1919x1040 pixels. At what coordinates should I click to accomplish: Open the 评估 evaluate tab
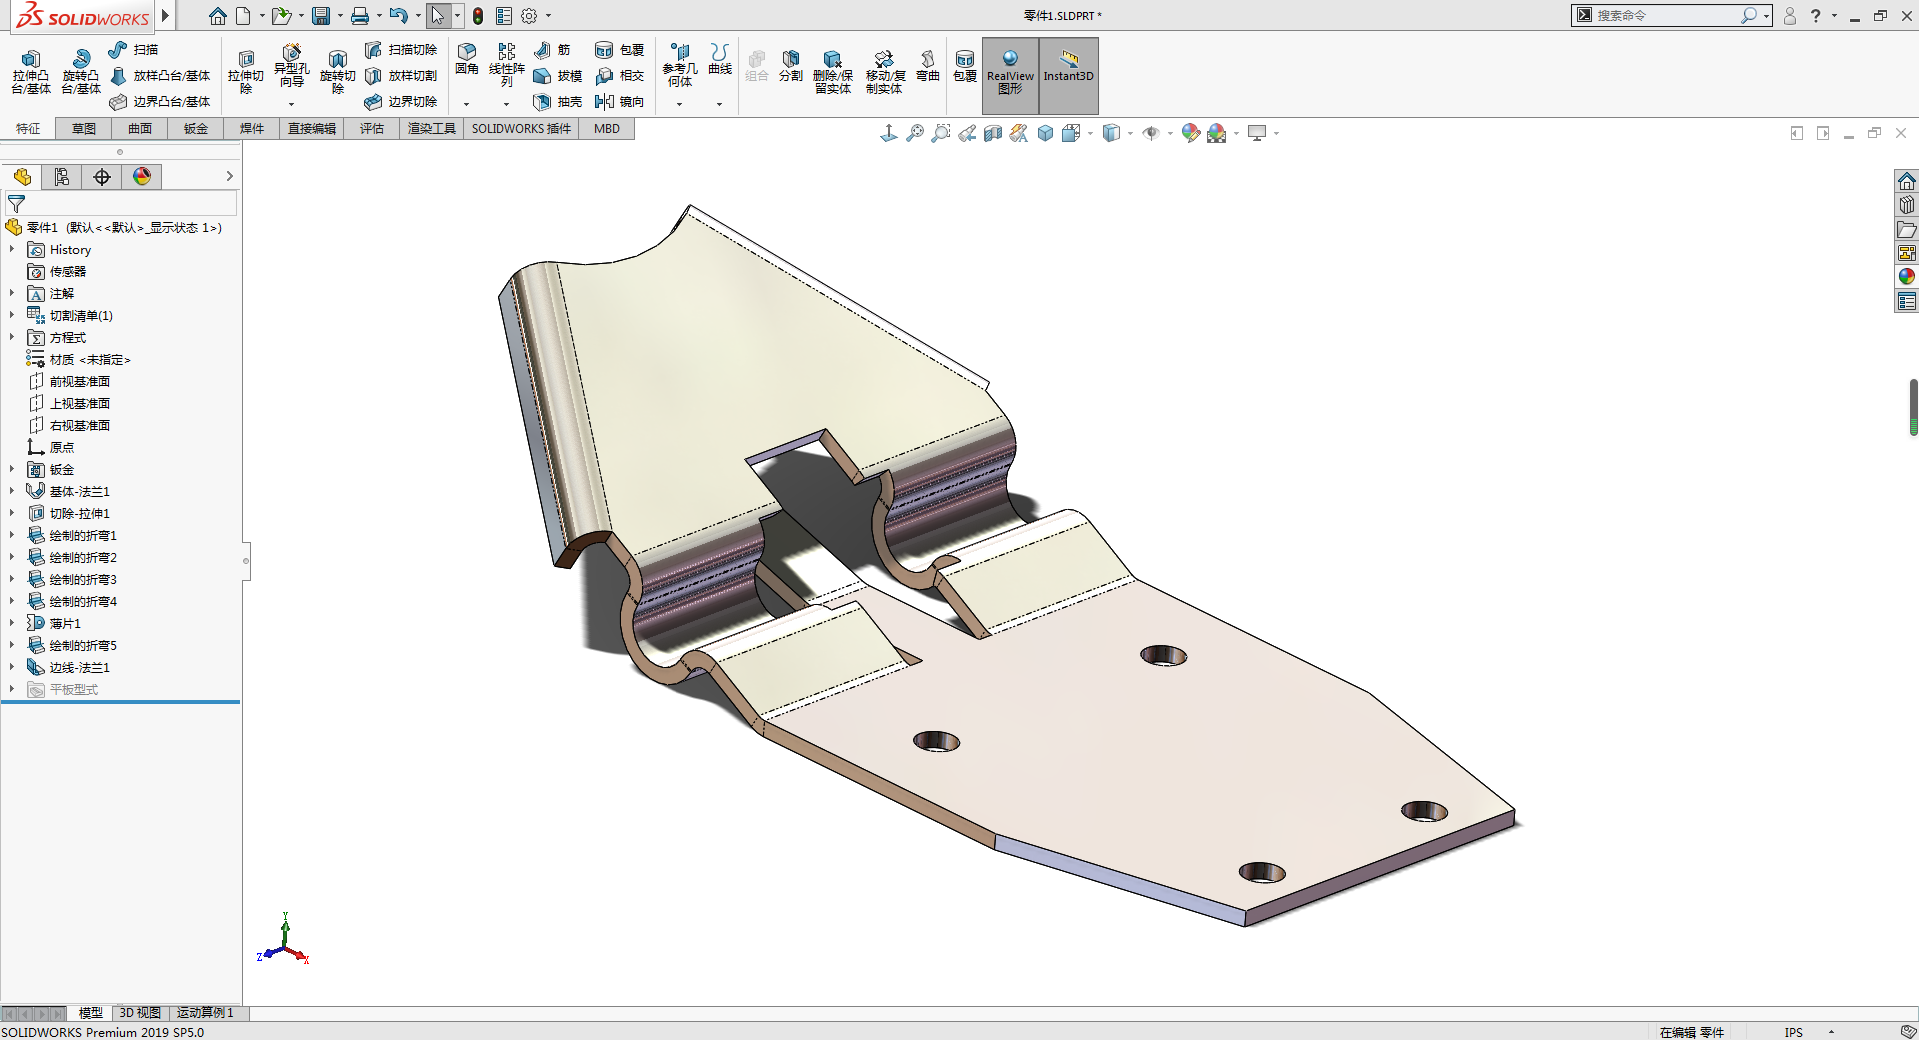[371, 129]
